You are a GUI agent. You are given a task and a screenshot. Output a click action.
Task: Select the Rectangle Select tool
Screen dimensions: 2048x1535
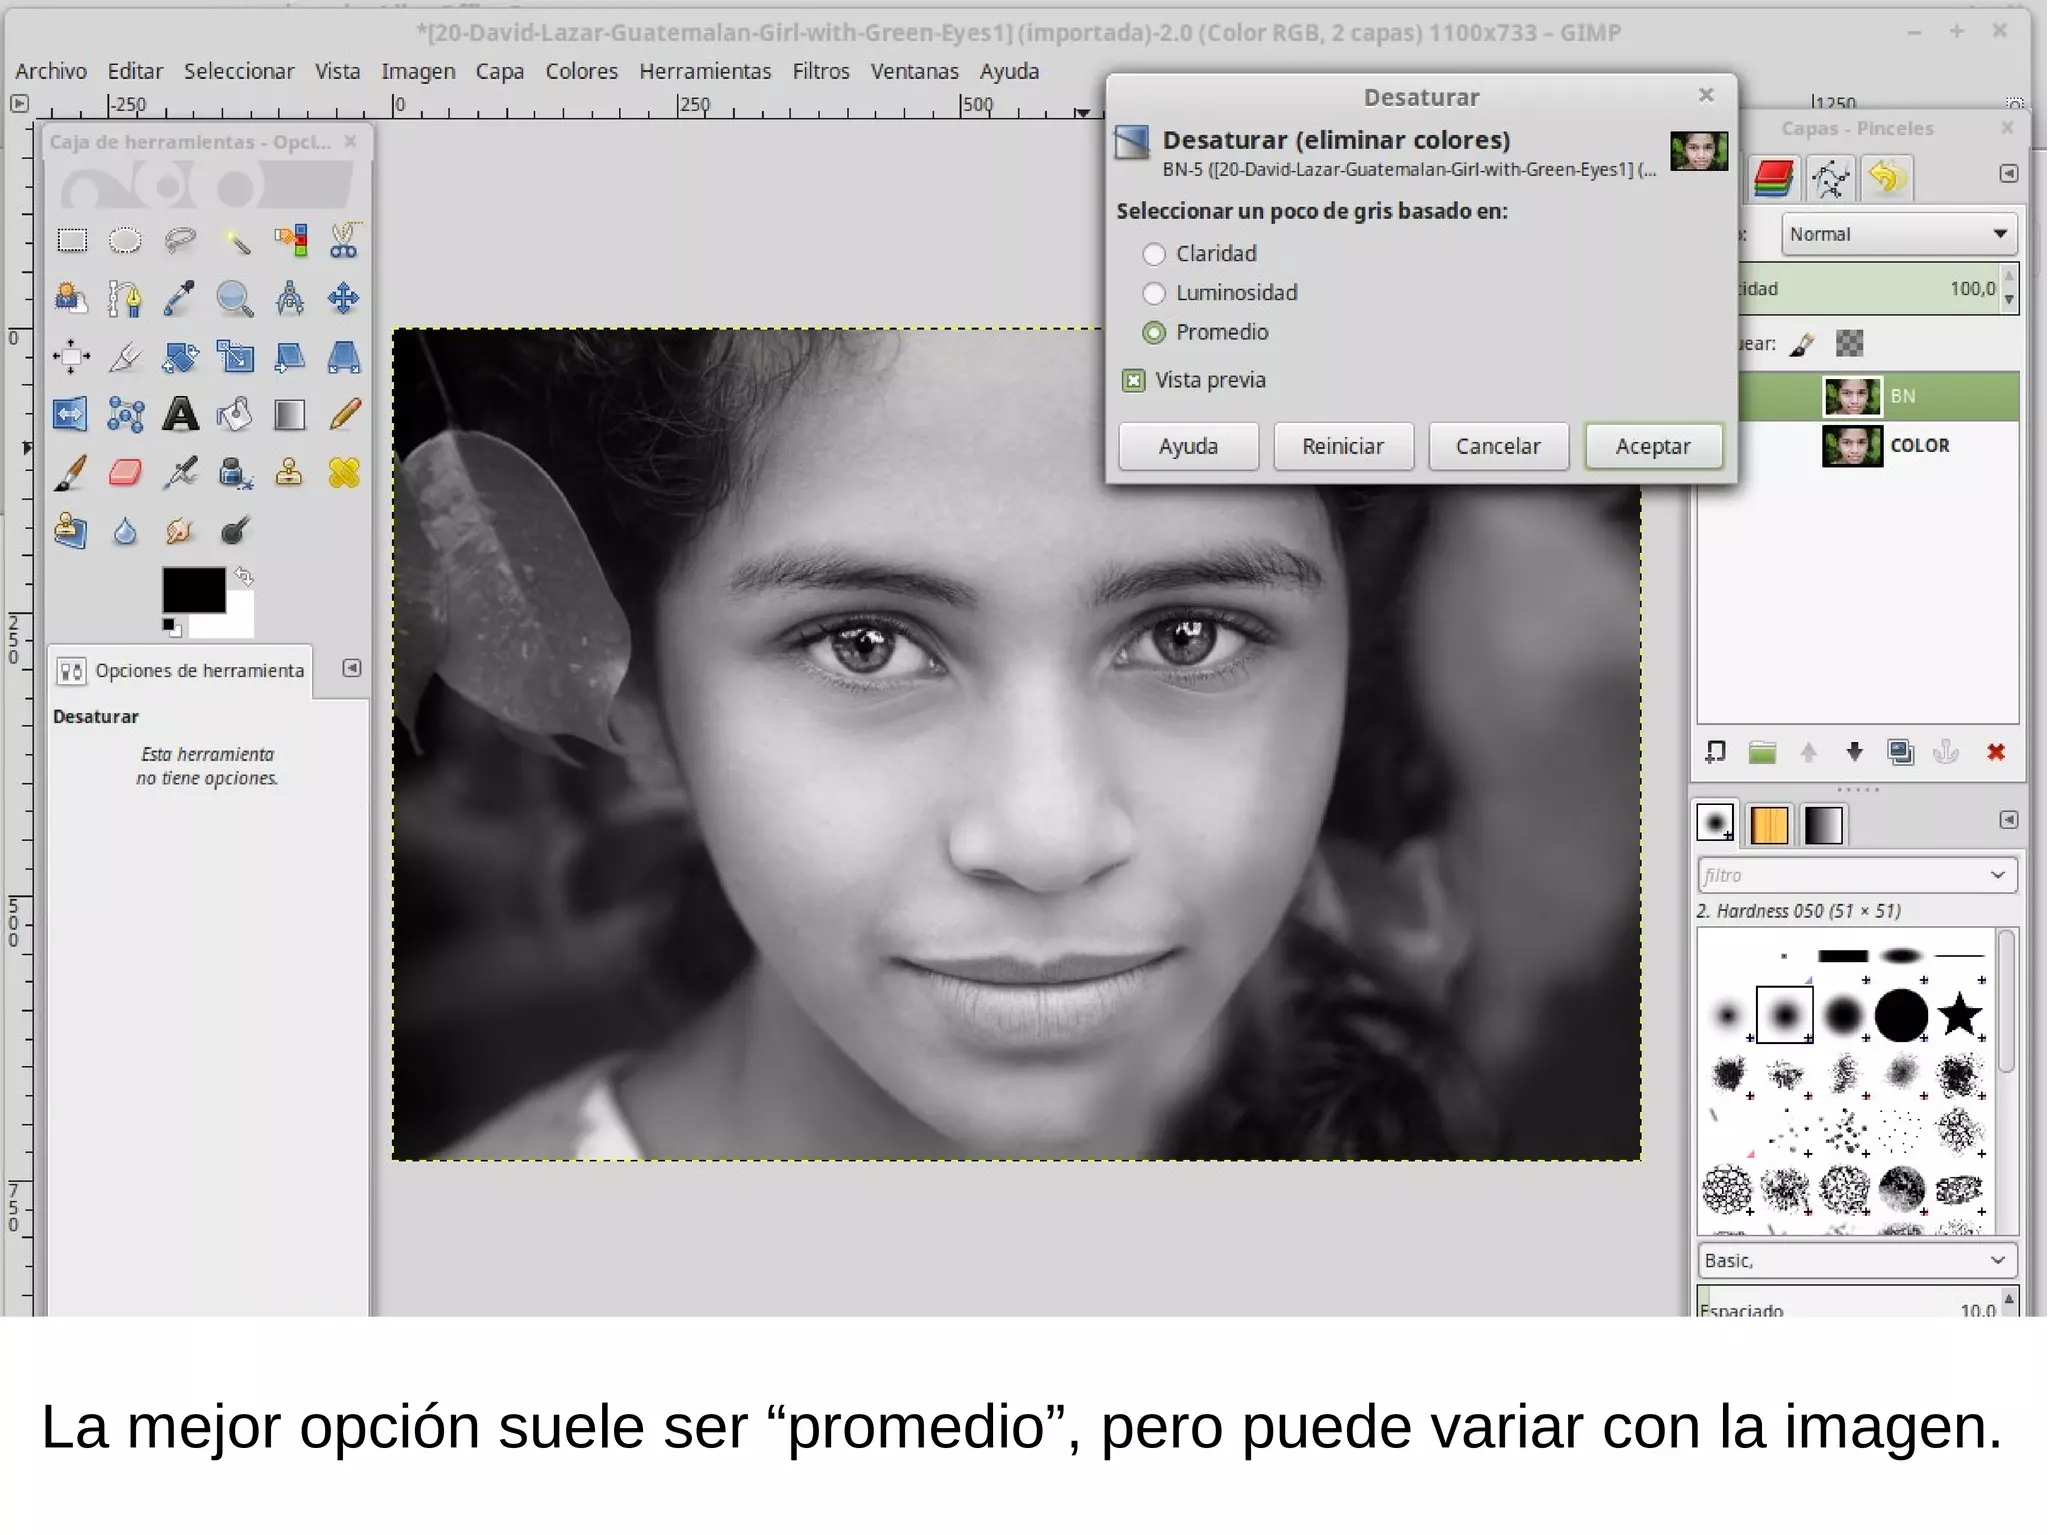click(x=72, y=241)
